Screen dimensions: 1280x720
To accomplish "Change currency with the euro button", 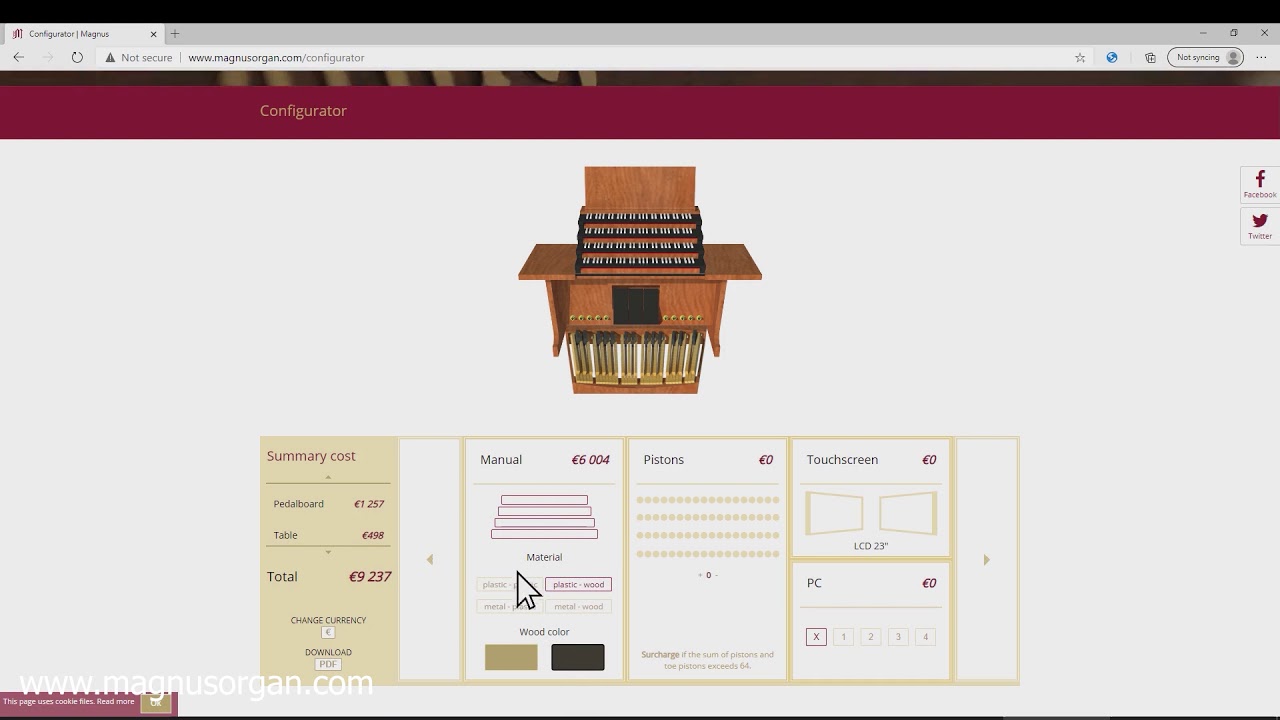I will click(x=328, y=632).
